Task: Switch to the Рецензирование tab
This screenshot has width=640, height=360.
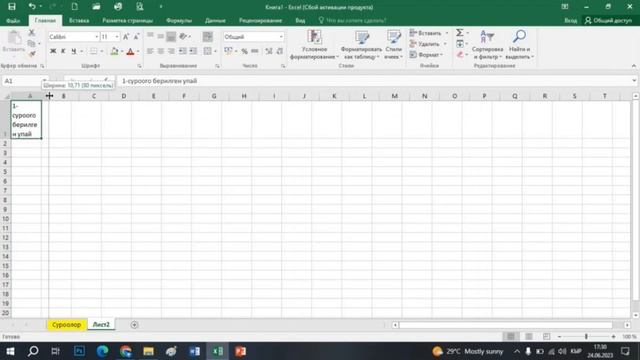Action: (260, 20)
